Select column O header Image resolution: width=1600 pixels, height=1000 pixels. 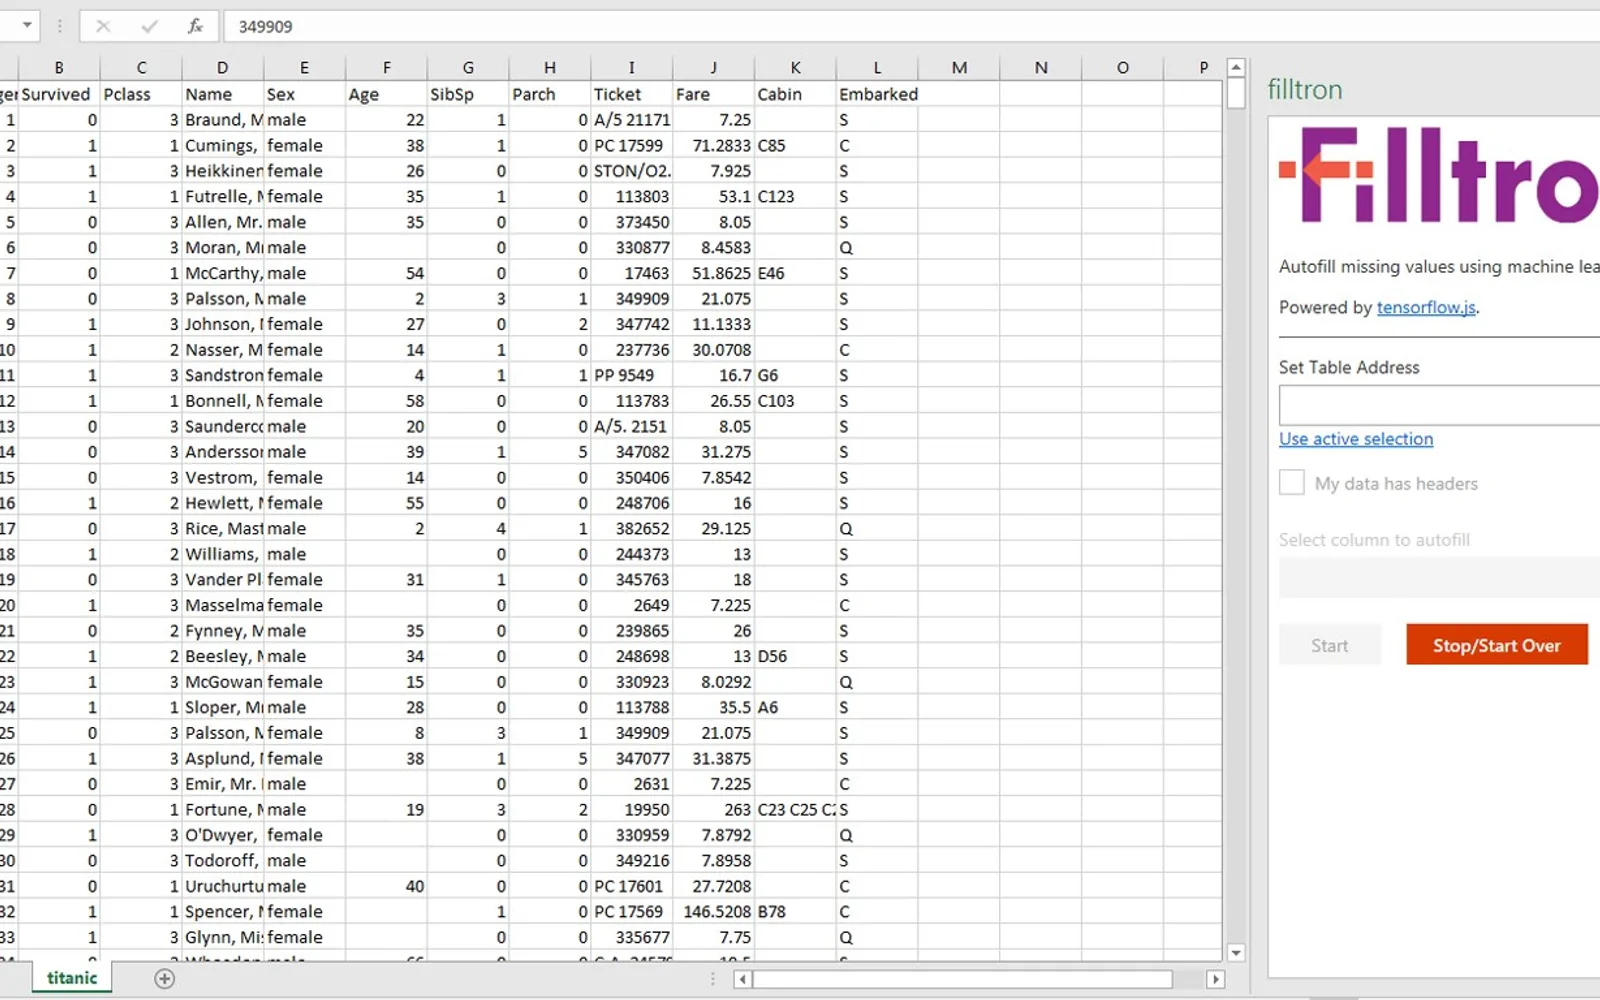1123,68
